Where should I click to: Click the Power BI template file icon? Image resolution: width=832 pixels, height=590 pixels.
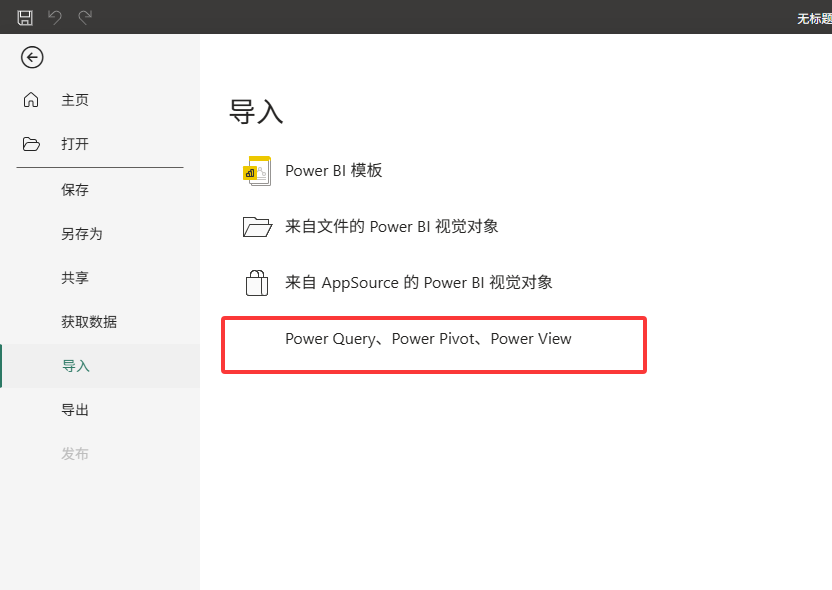(257, 171)
